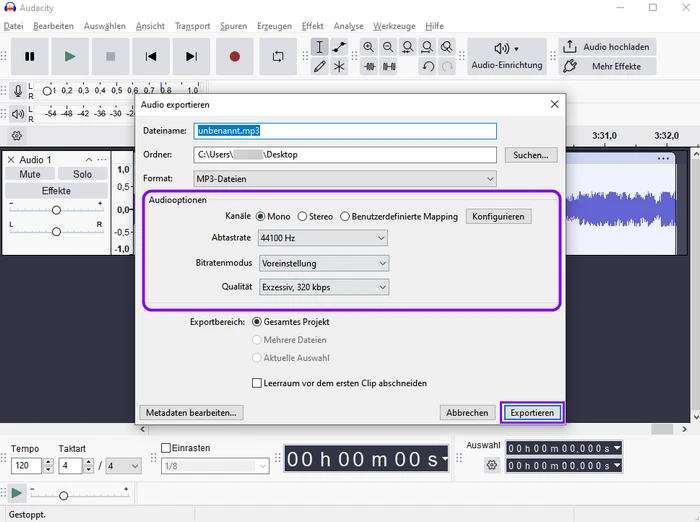Screen dimensions: 700x522
Task: Click the greyed Redo arrow icon
Action: click(447, 67)
